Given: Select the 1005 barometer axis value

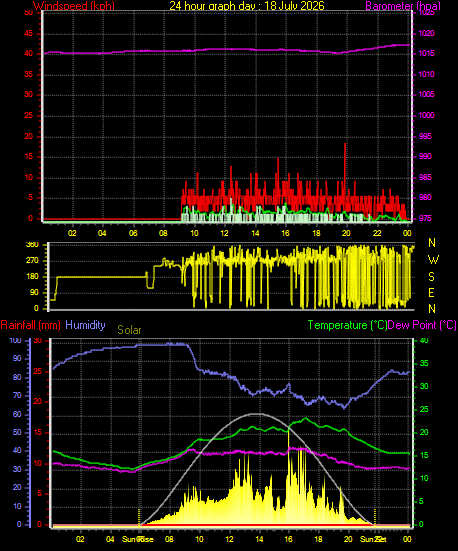Looking at the screenshot, I should 426,94.
